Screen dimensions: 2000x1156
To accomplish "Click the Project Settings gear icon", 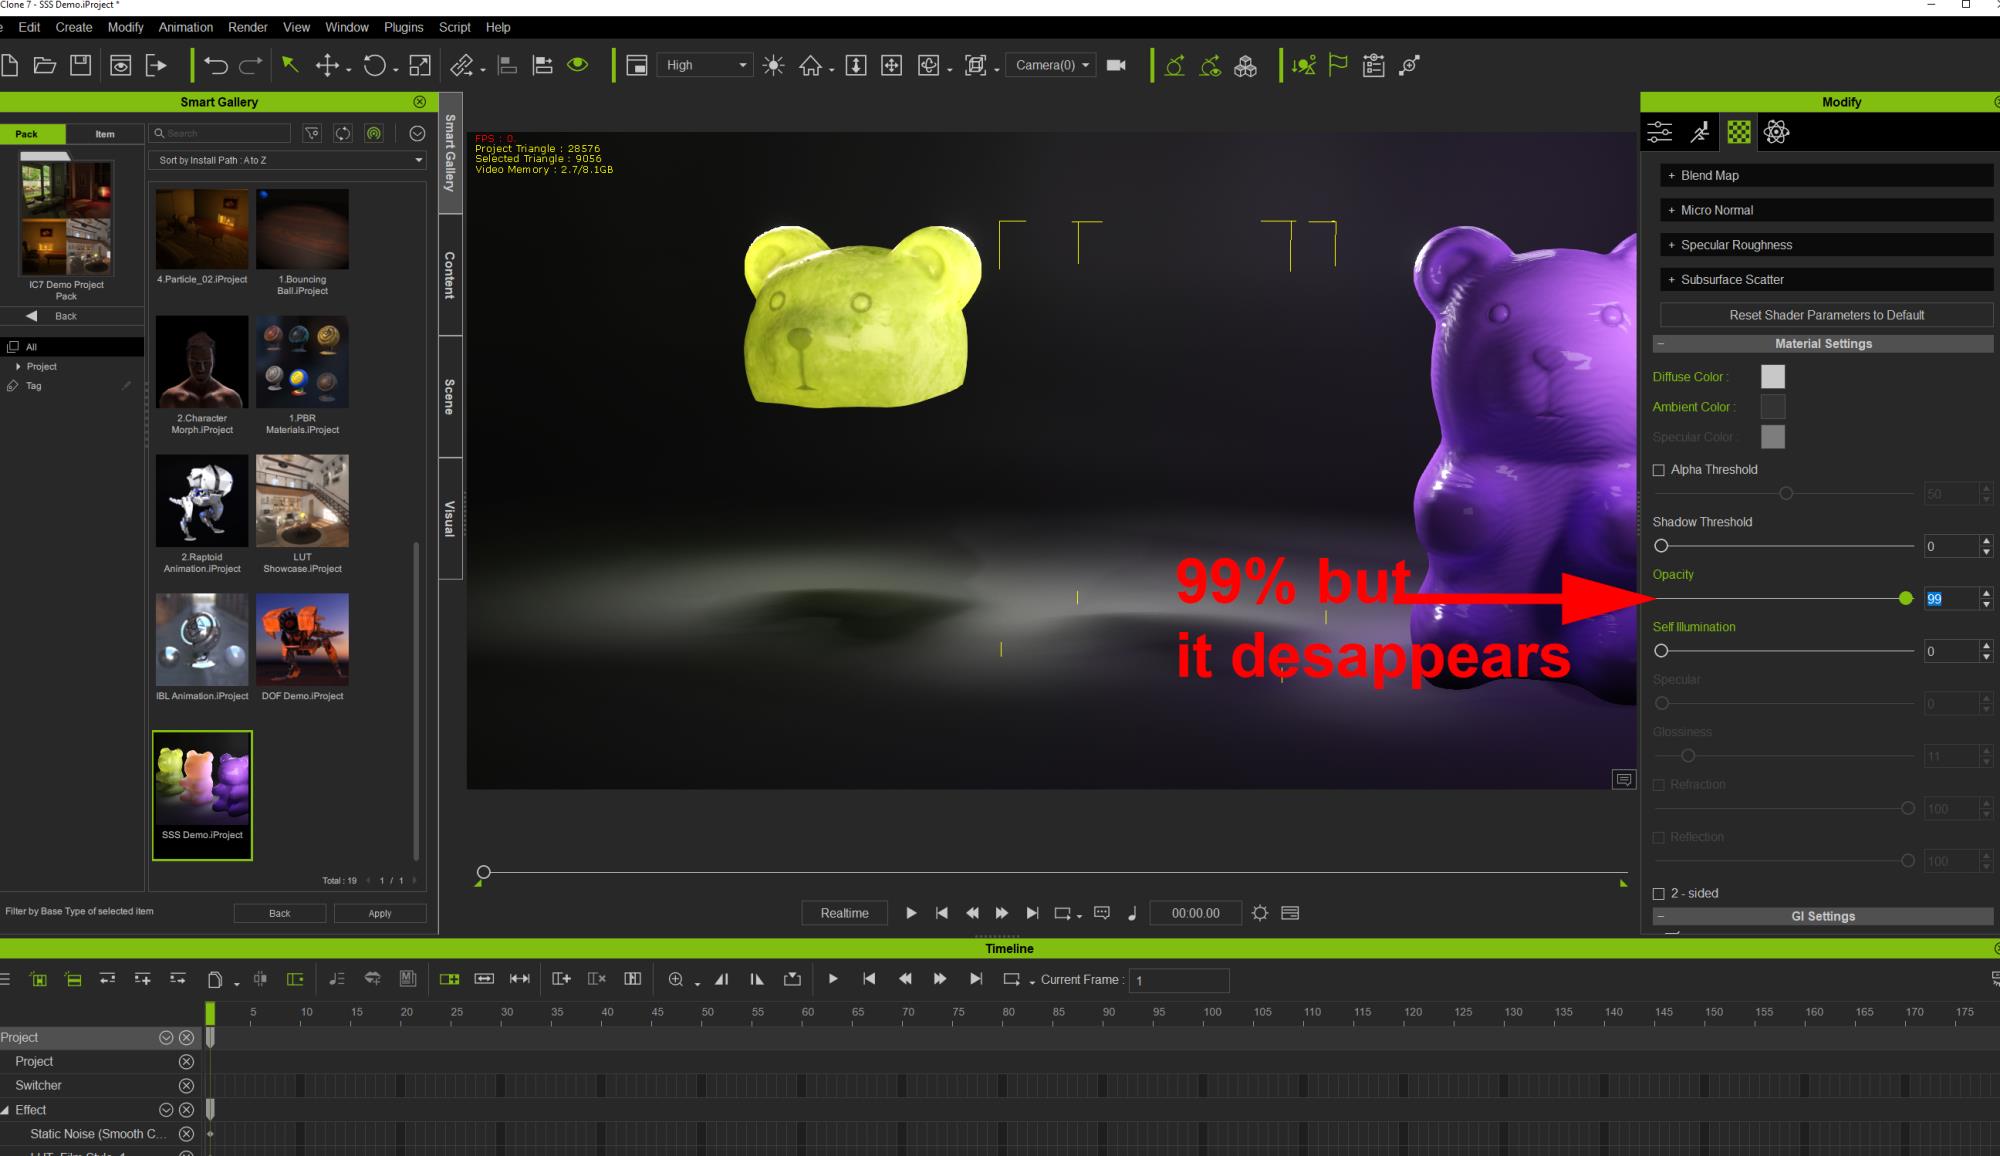I will coord(1260,913).
